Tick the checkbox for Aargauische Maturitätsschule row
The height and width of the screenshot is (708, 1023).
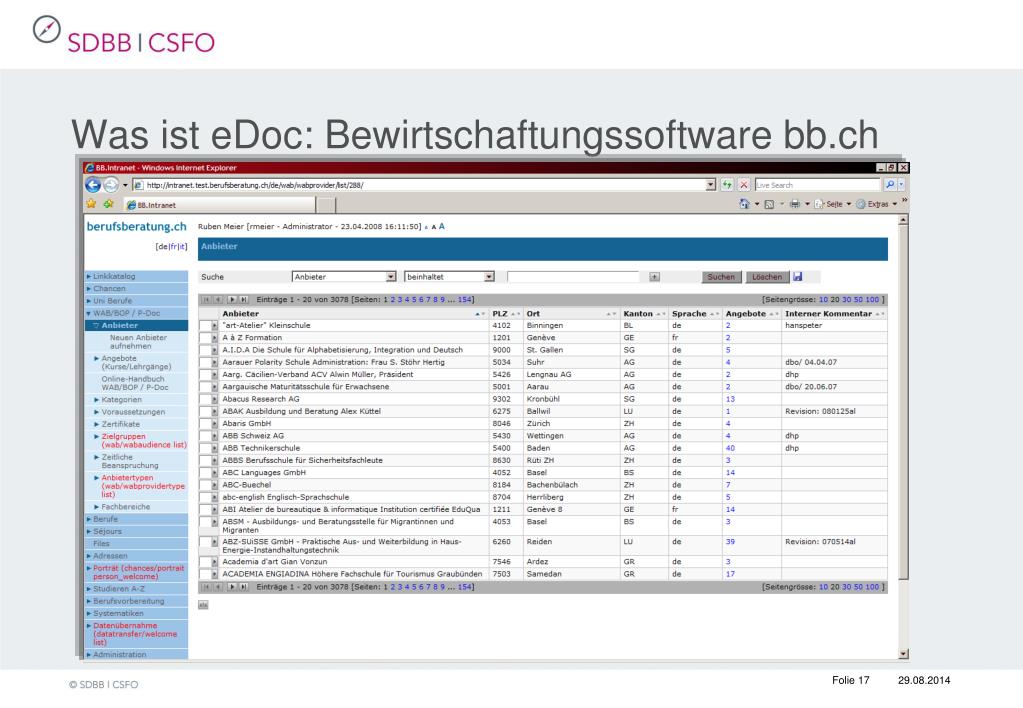pos(206,387)
